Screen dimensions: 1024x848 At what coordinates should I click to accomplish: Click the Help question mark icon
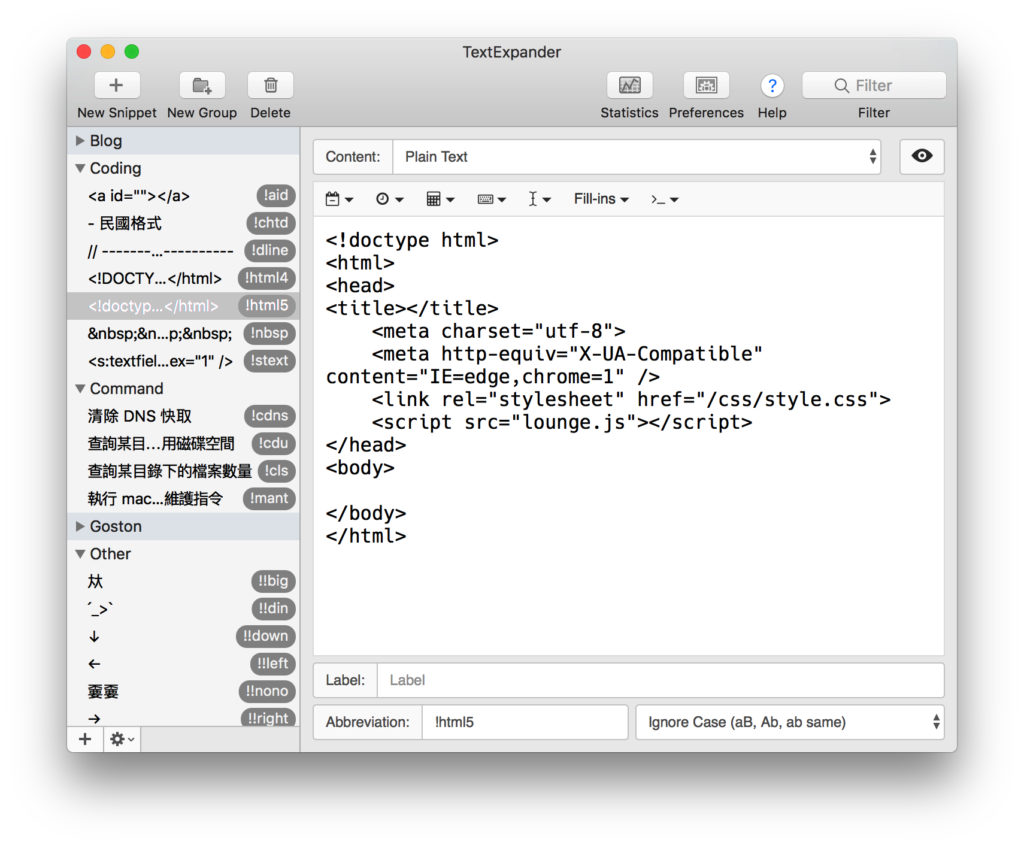click(x=772, y=86)
